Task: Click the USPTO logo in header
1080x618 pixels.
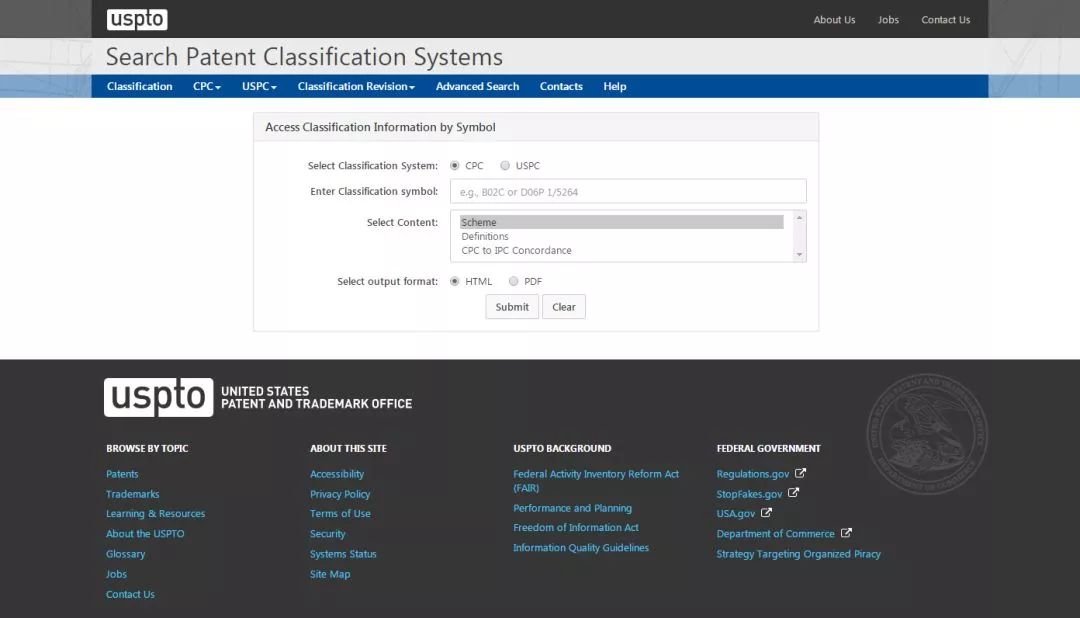Action: [137, 19]
